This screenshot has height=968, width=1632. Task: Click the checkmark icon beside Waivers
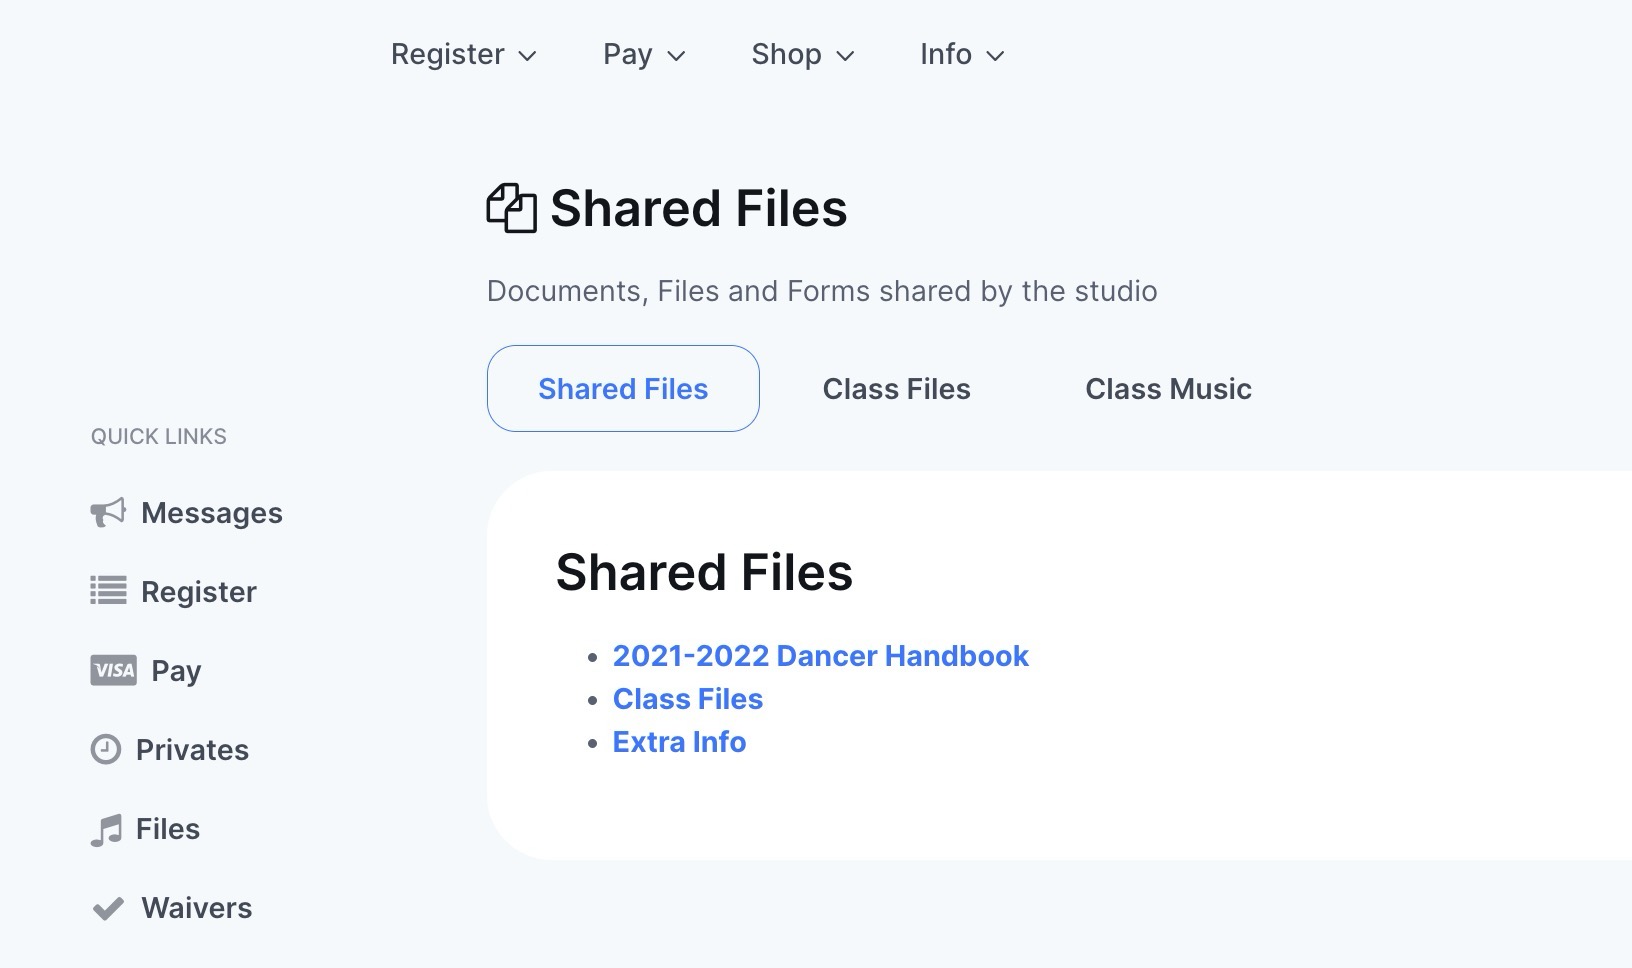(x=108, y=908)
